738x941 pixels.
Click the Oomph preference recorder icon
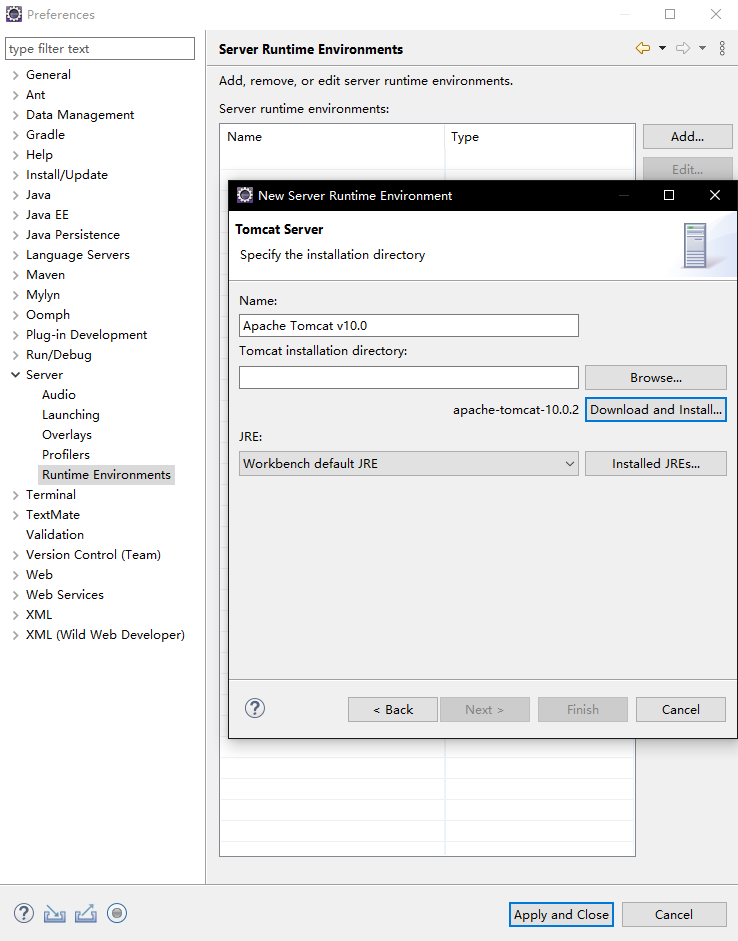[117, 913]
